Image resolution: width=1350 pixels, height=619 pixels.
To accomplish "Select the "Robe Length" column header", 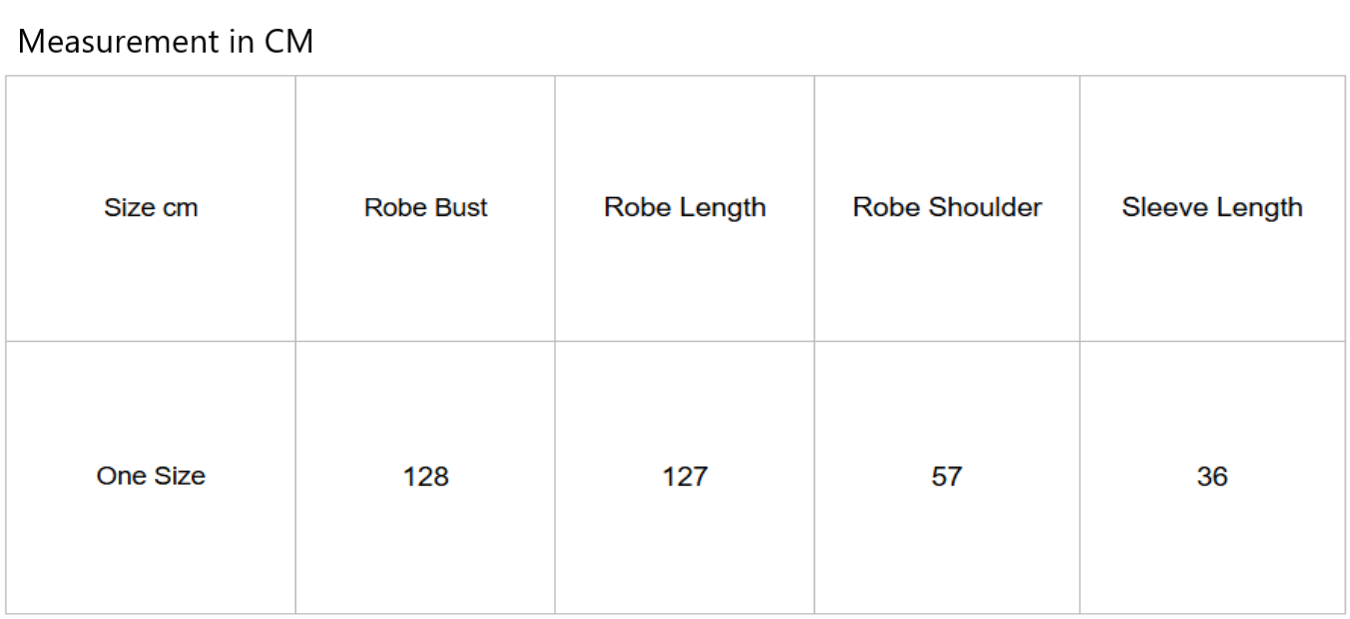I will (x=685, y=208).
